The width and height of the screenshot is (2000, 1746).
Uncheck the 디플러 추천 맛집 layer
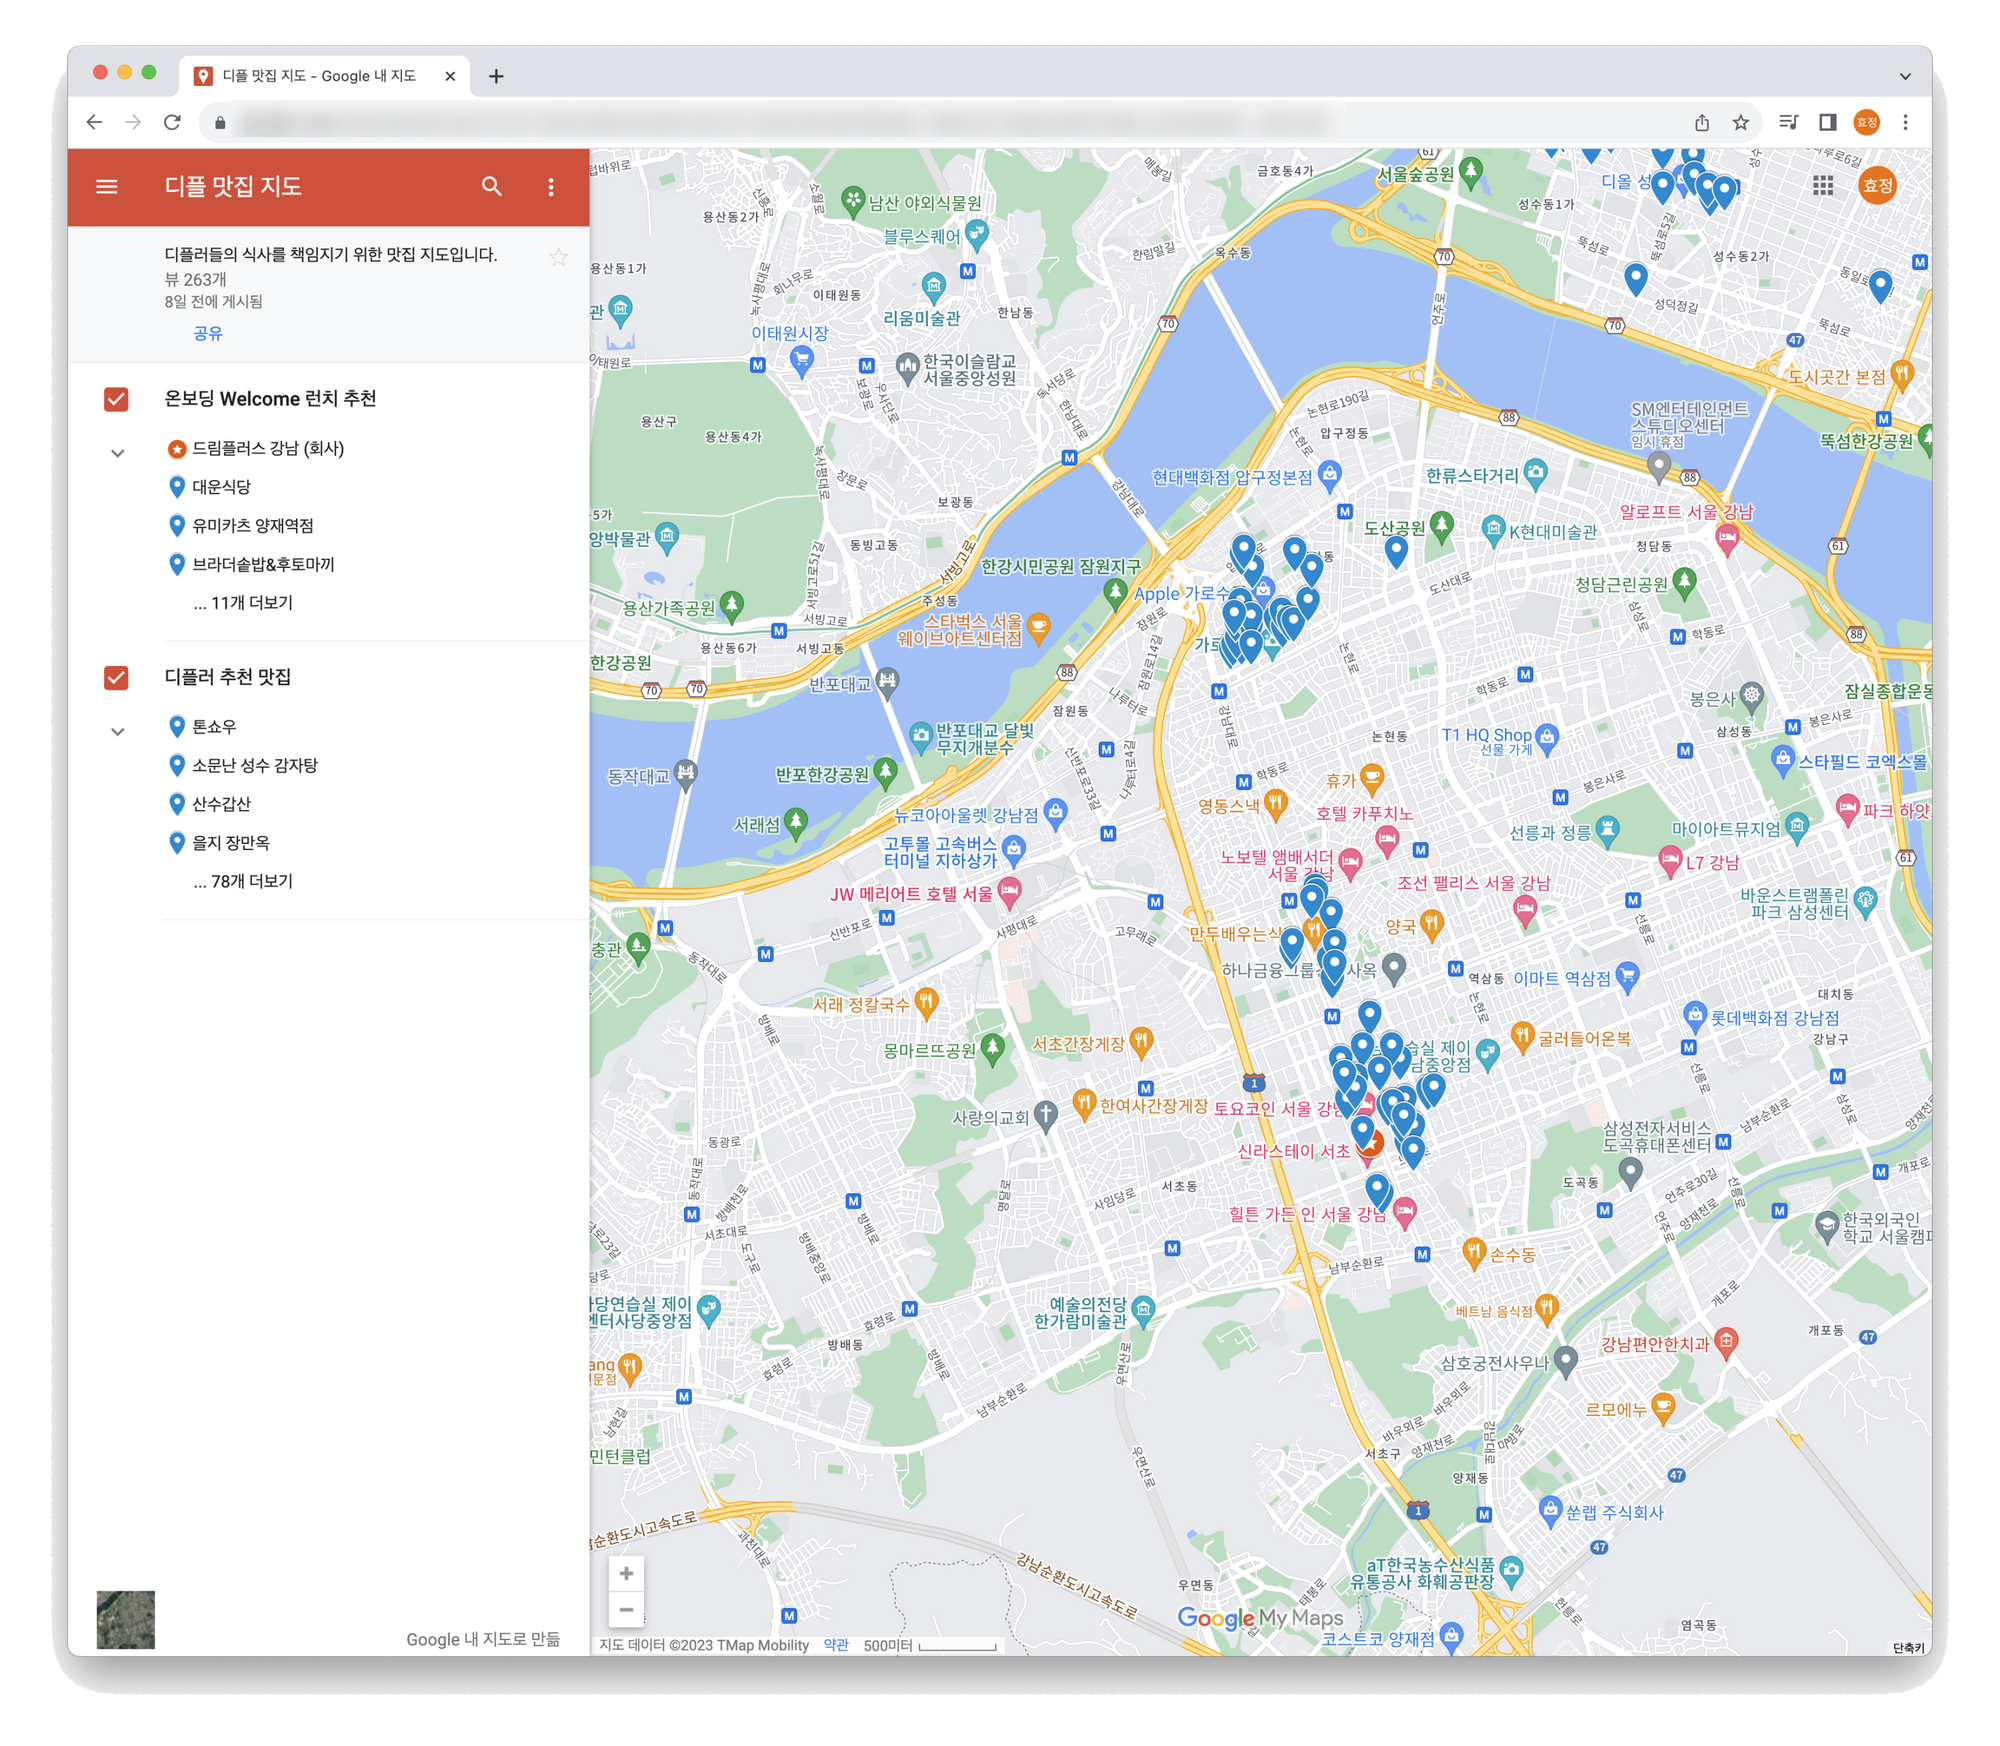(x=116, y=677)
